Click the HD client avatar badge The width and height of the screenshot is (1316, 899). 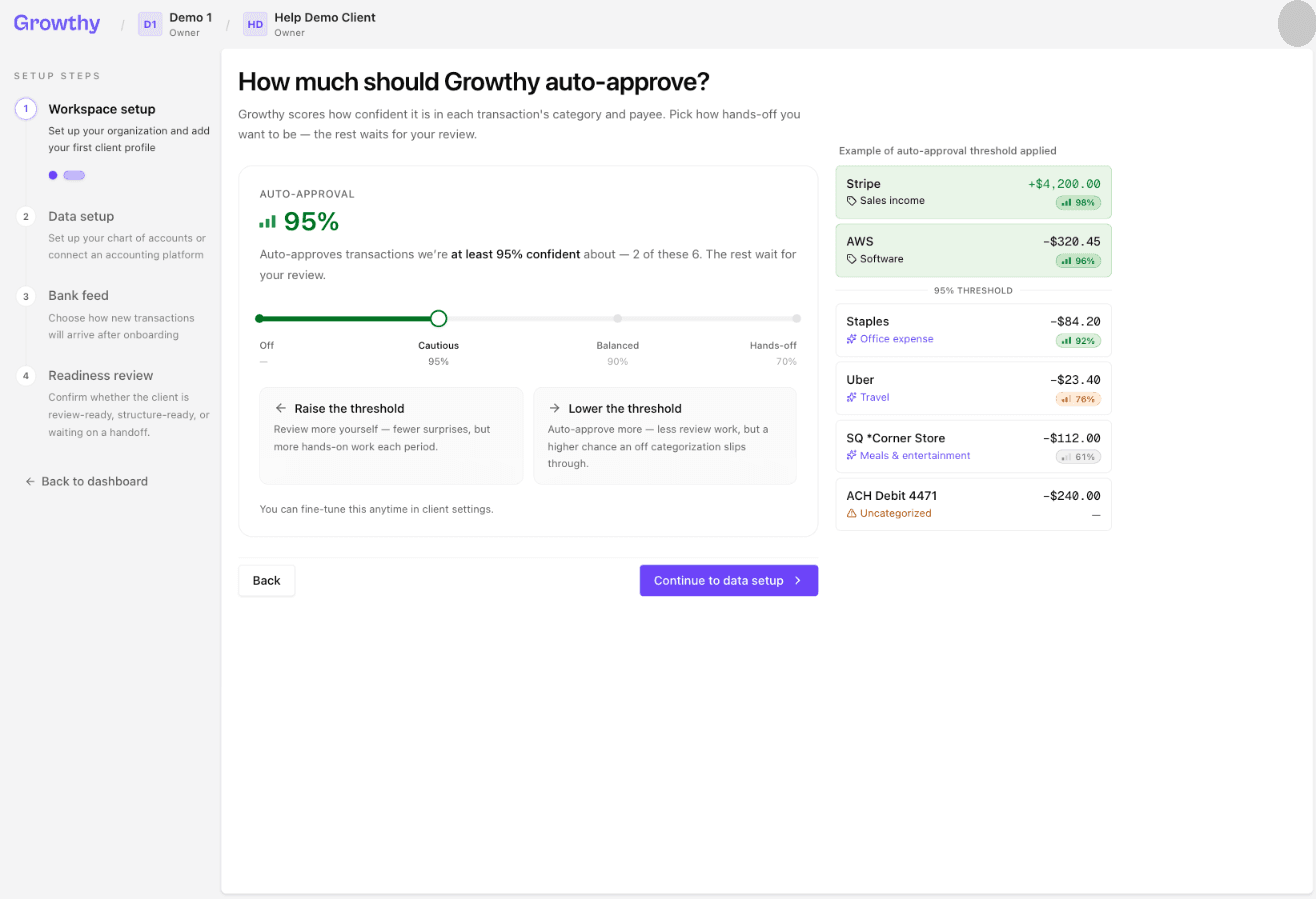point(255,25)
